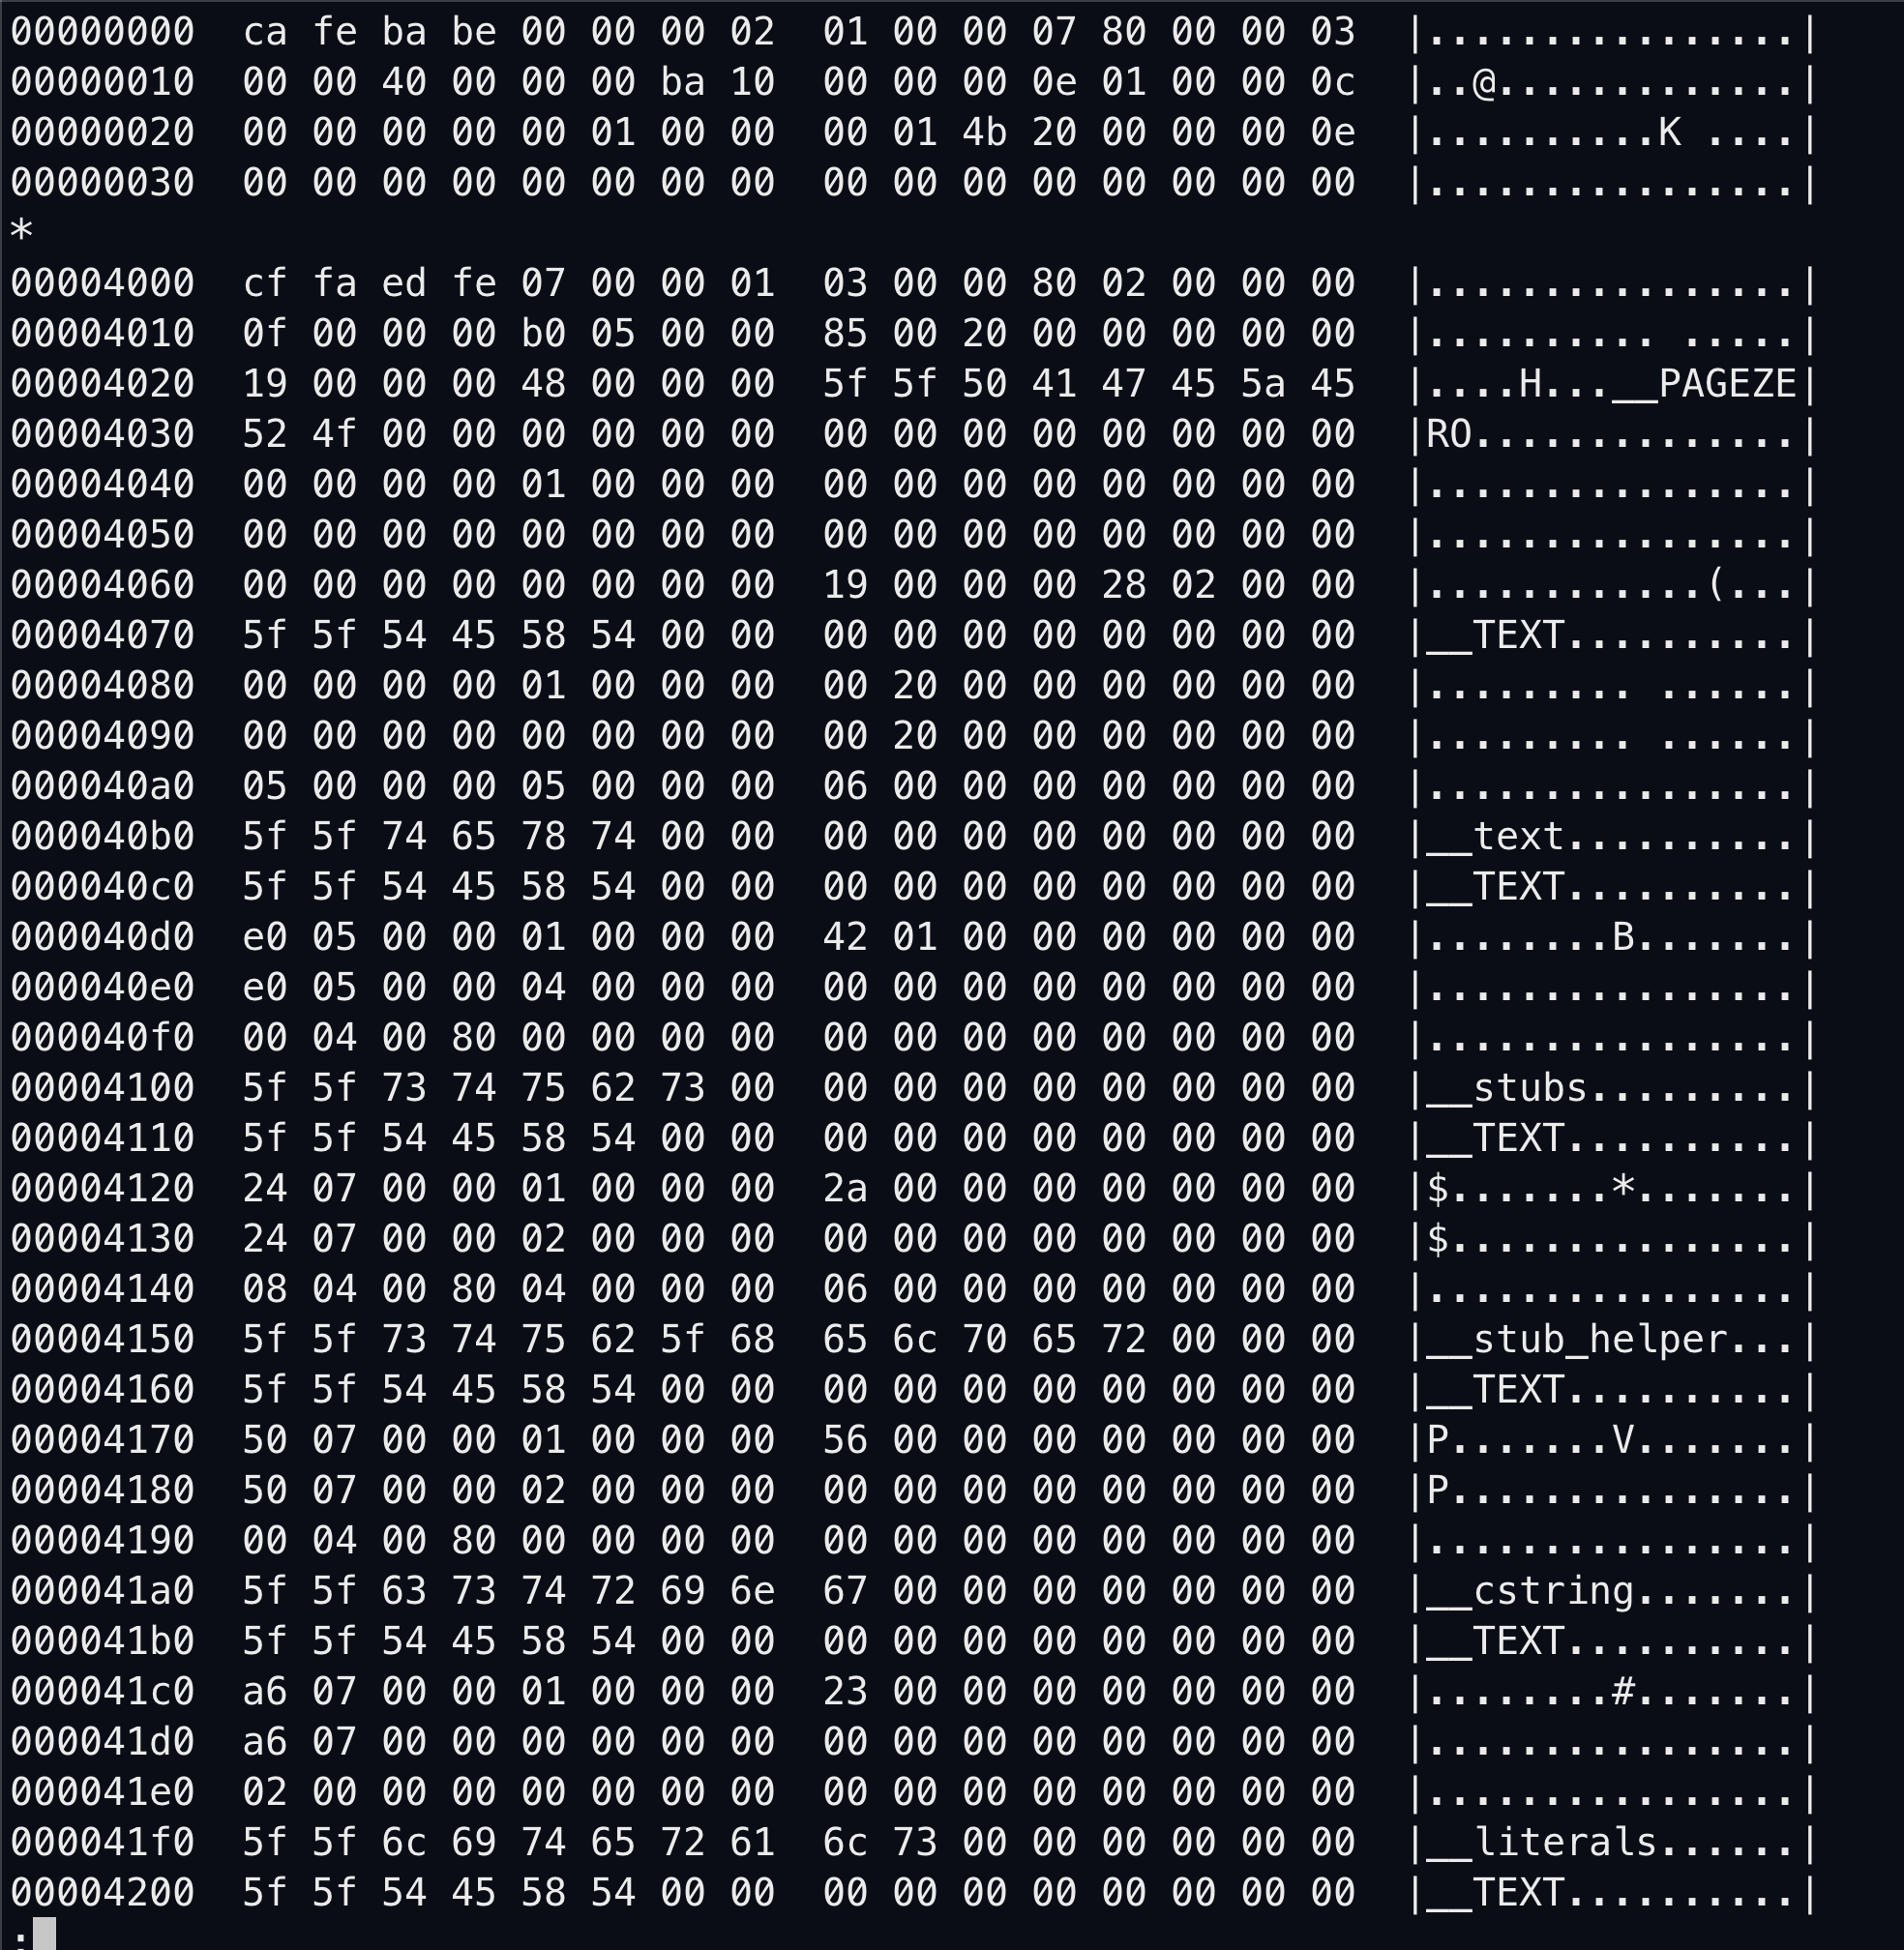Click the asterisk line marking repeated rows
Screen dimensions: 1904x1950
point(21,232)
